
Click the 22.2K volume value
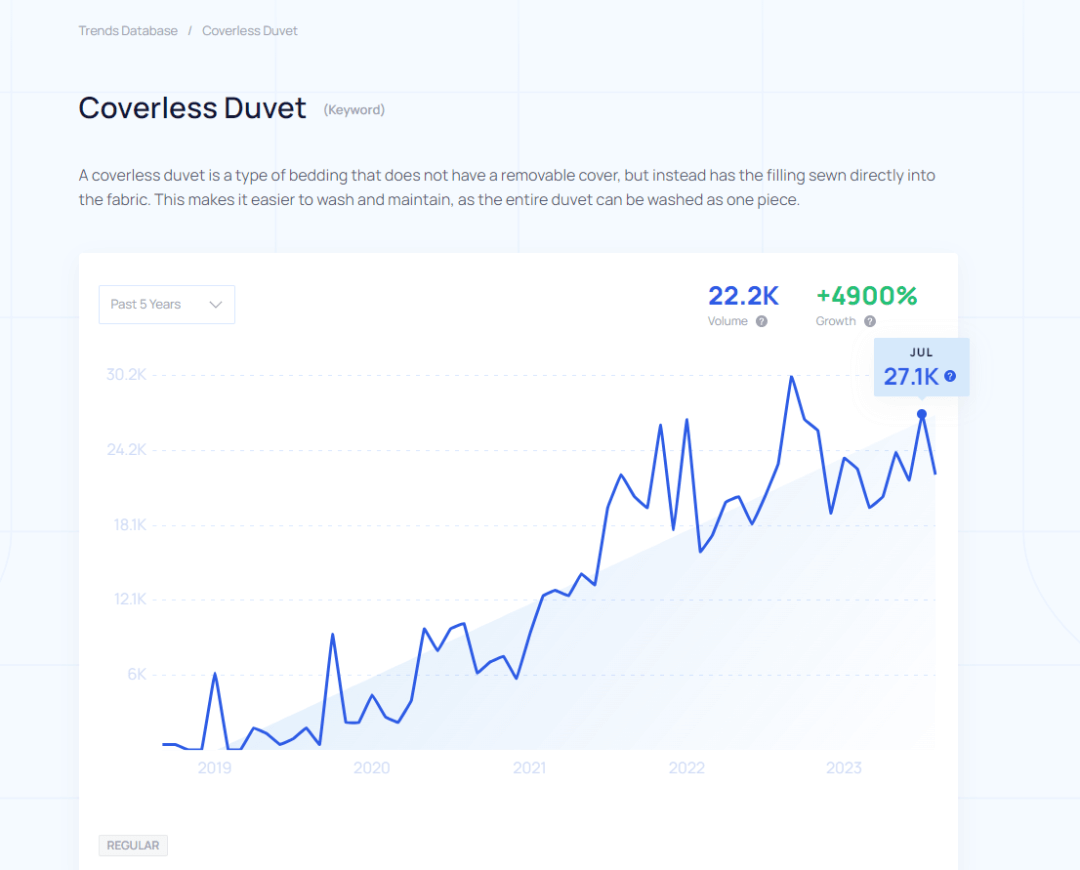[x=743, y=296]
